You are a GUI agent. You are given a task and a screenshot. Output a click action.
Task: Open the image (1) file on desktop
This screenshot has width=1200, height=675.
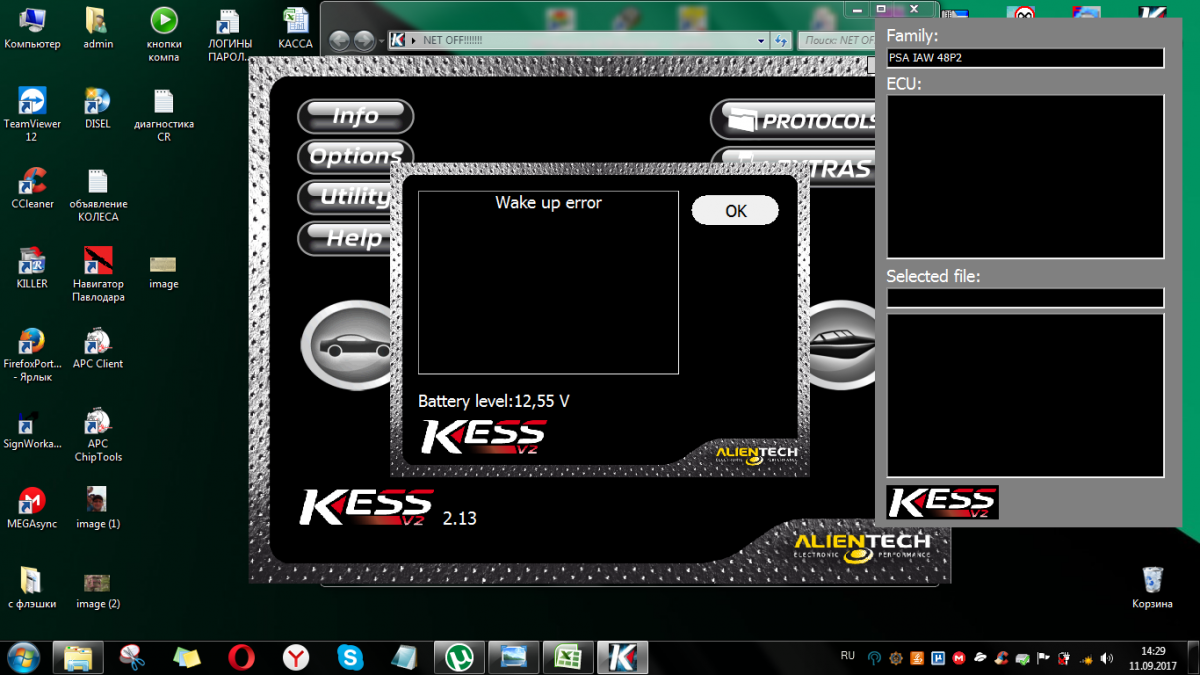(x=98, y=508)
